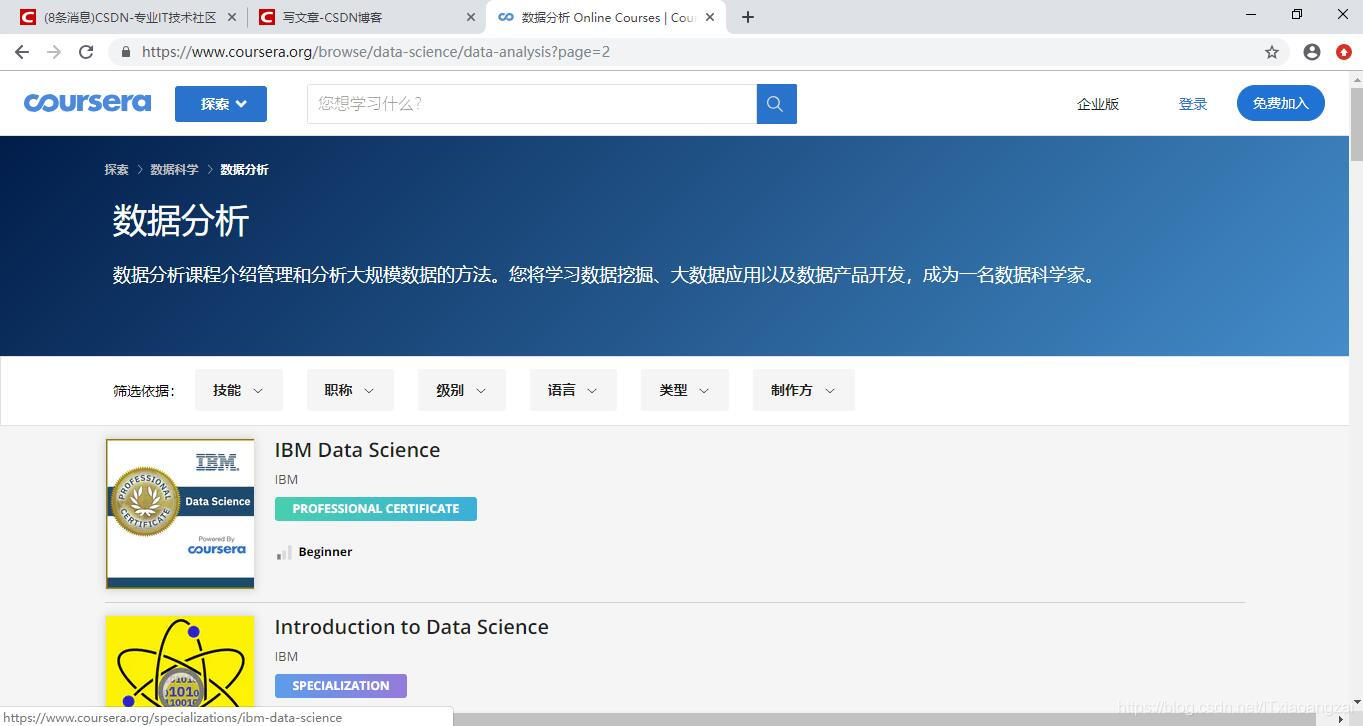
Task: Reload the Coursera page
Action: [86, 52]
